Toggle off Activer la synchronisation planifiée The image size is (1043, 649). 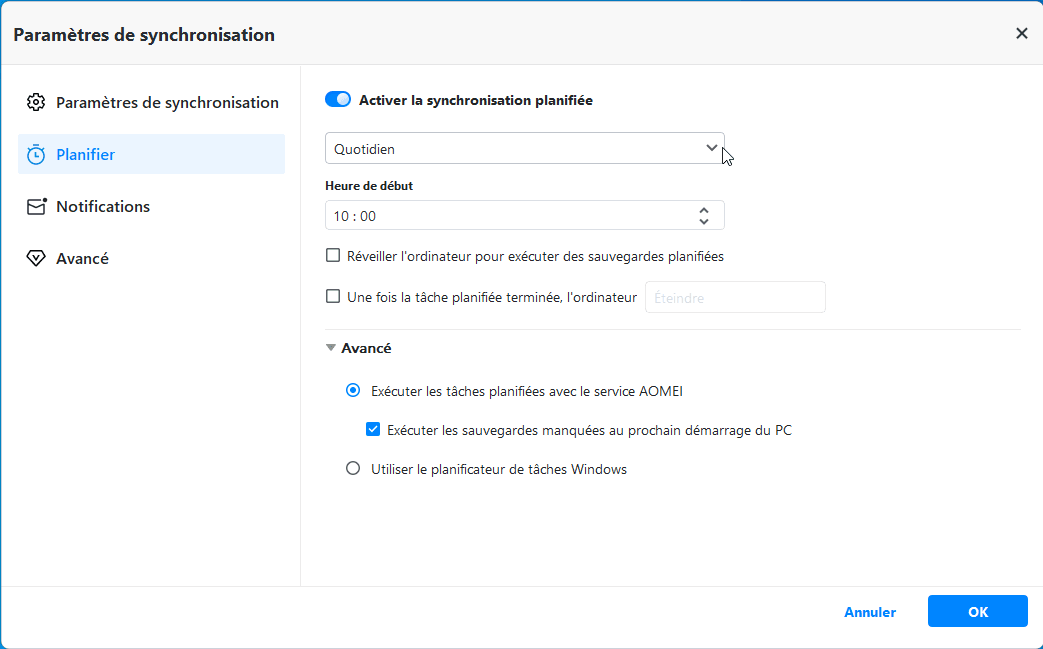[338, 100]
